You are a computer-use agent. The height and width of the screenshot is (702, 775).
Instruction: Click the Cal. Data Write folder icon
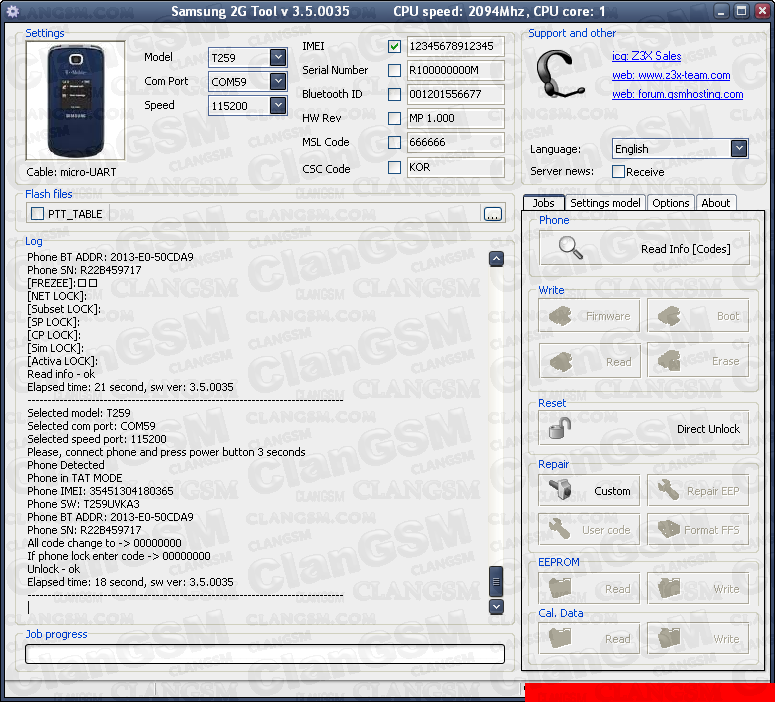[x=669, y=638]
